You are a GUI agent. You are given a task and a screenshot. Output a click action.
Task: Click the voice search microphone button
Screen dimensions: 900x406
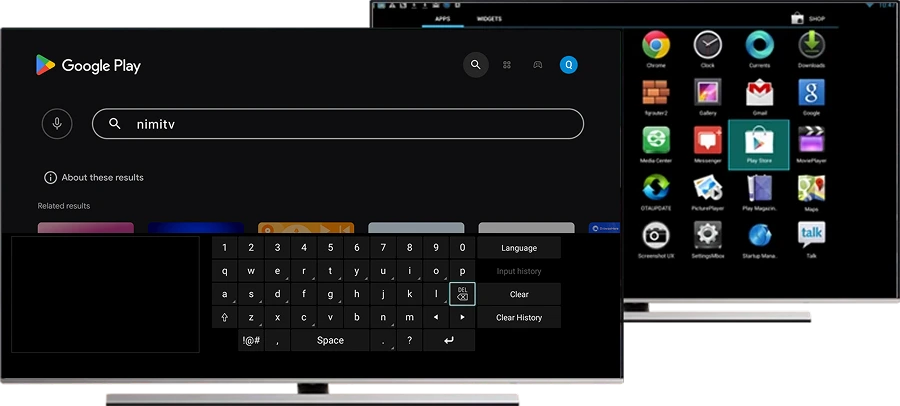tap(57, 124)
